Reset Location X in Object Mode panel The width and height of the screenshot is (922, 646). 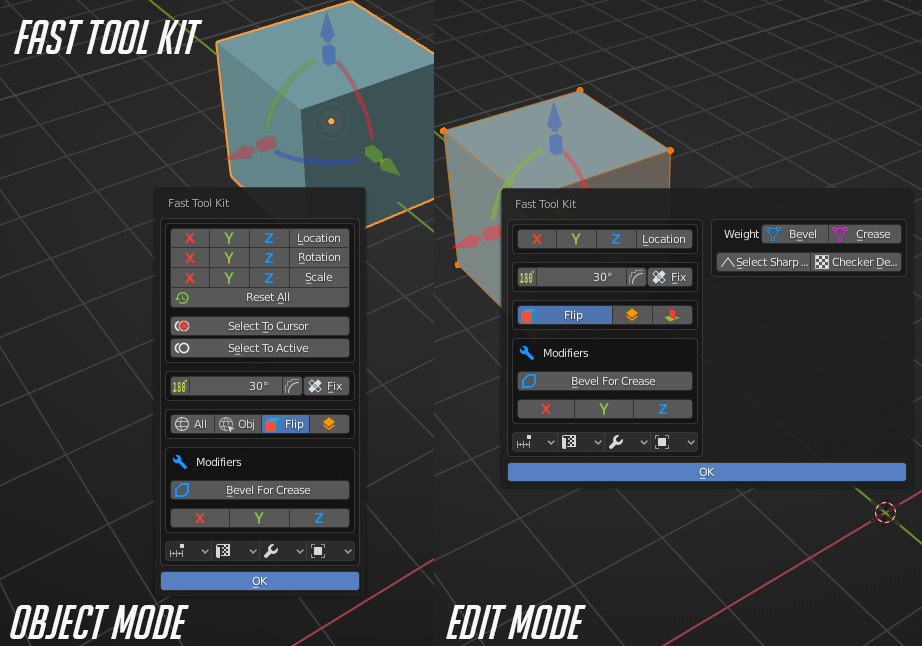click(x=190, y=238)
